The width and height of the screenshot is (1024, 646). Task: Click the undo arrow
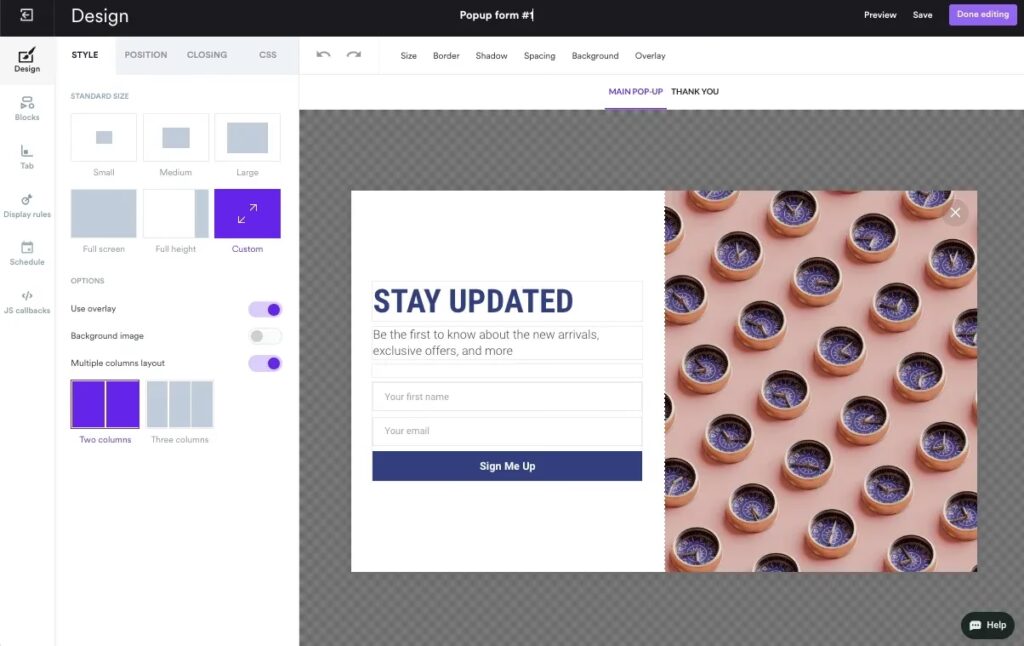323,55
